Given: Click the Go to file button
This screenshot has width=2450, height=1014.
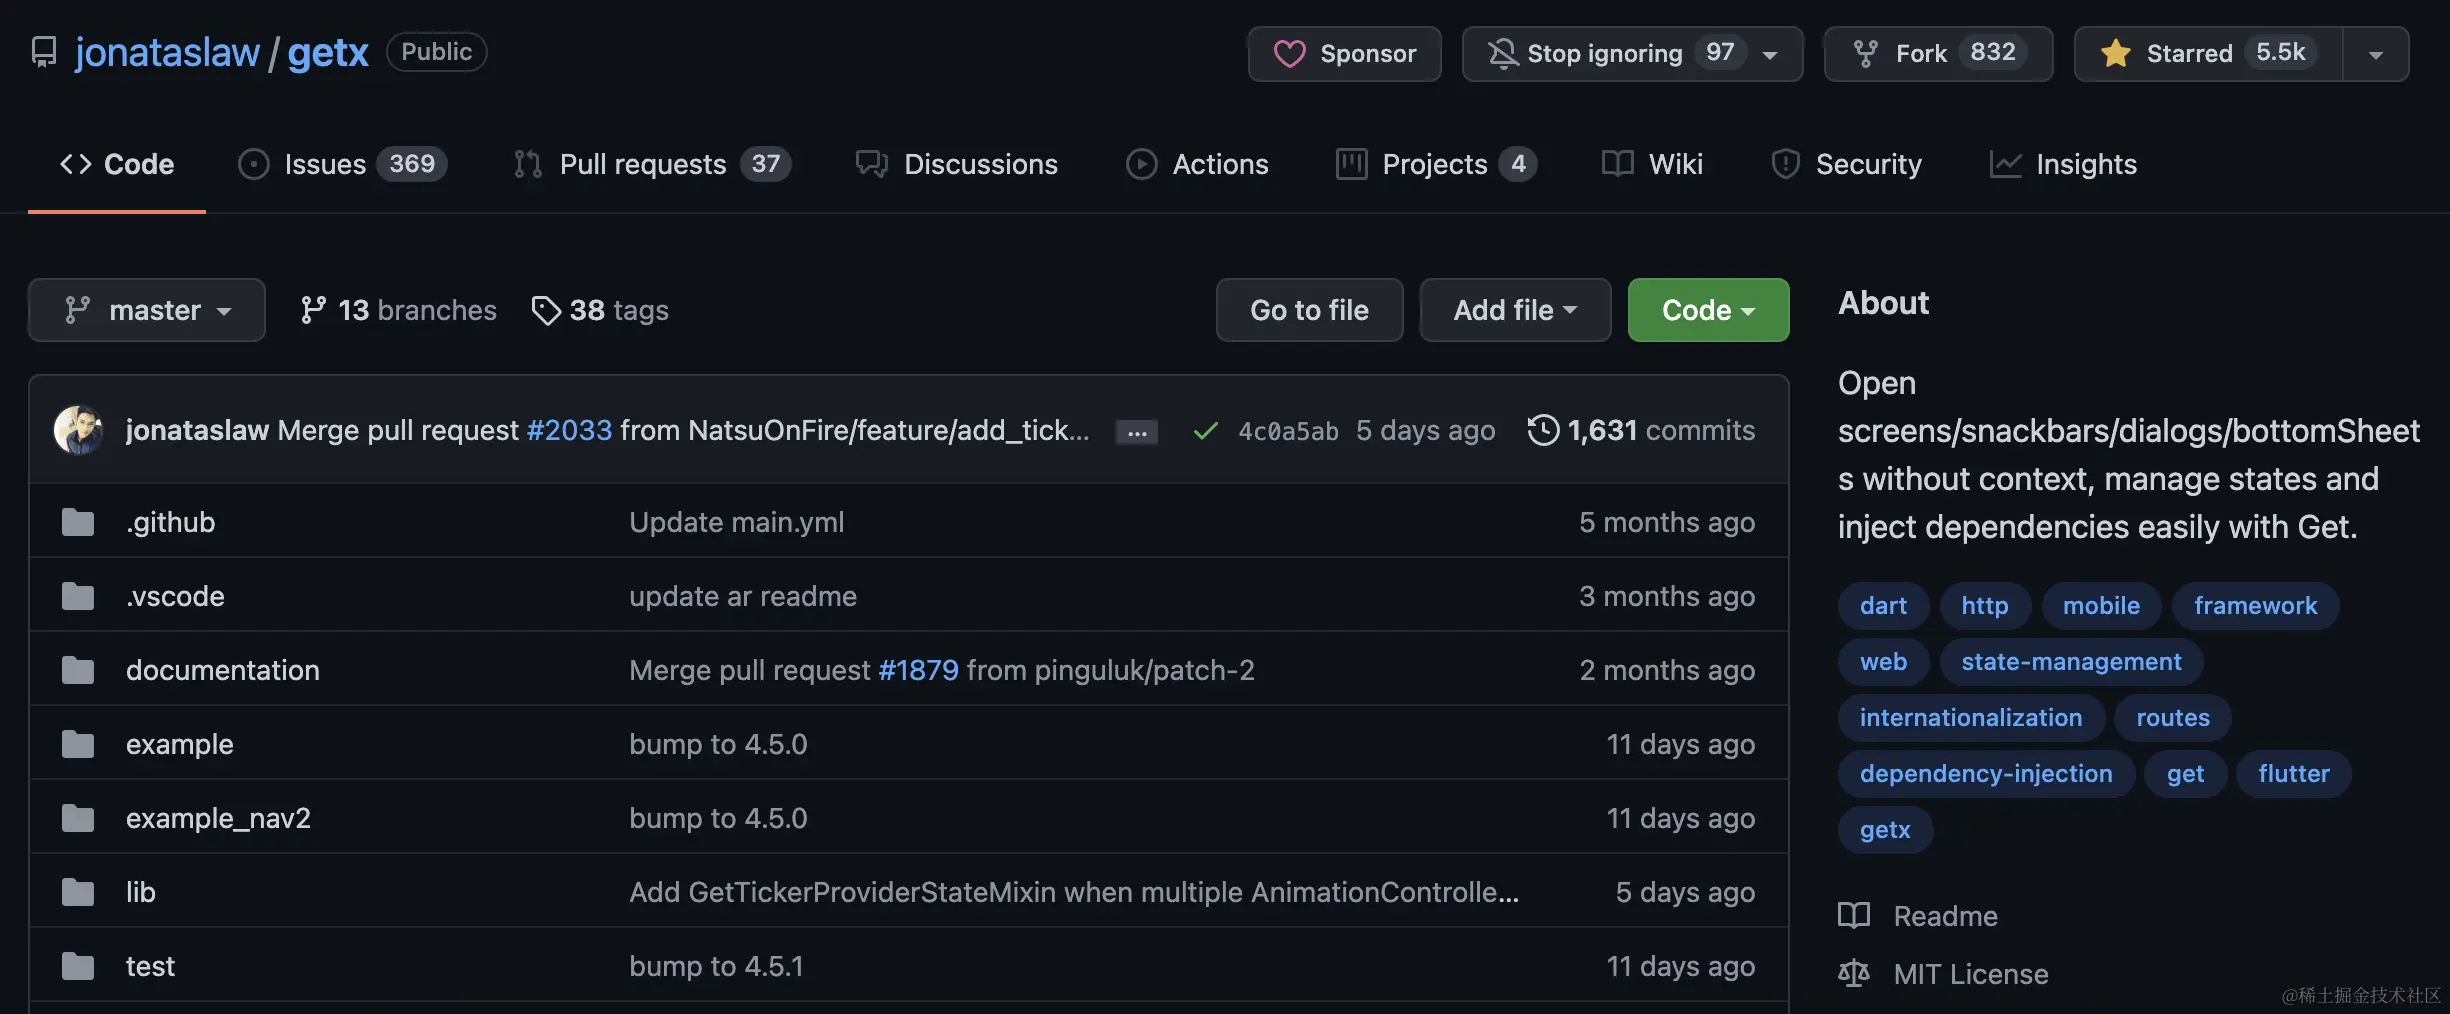Looking at the screenshot, I should coord(1309,311).
